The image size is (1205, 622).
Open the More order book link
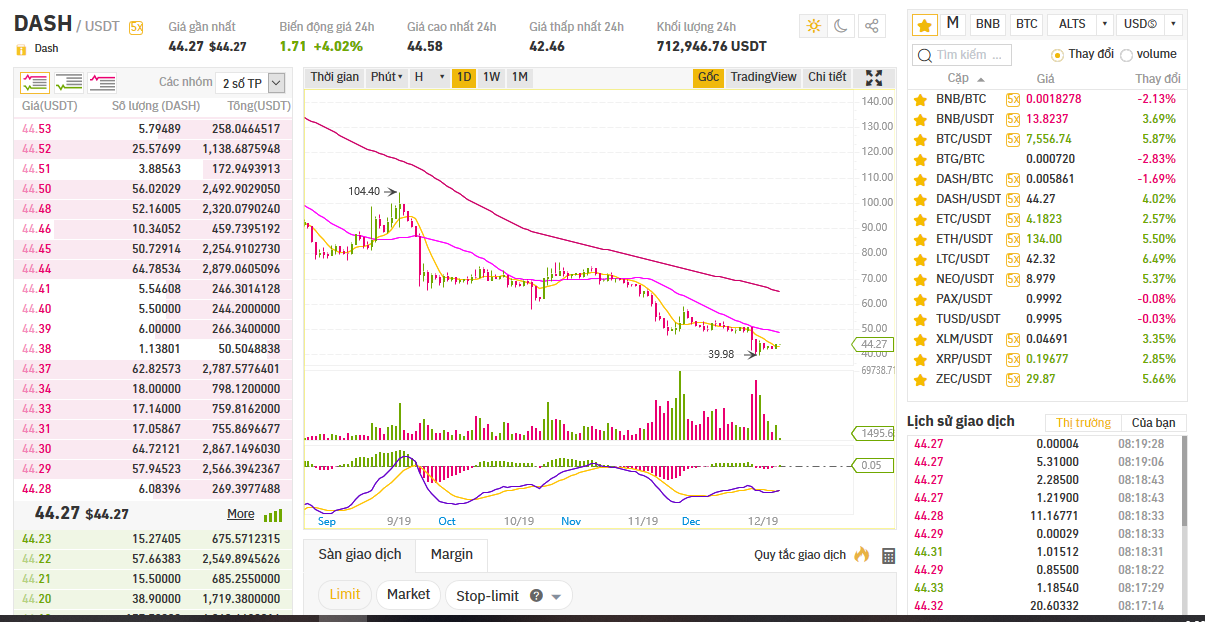(x=241, y=514)
